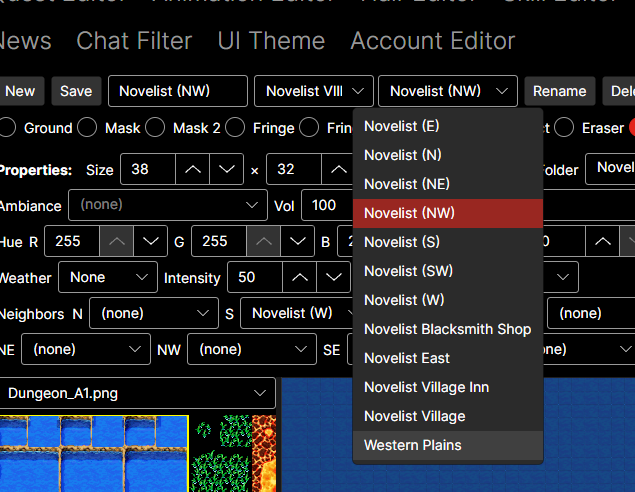The width and height of the screenshot is (635, 492).
Task: Select the lava tile in tileset
Action: [x=264, y=454]
